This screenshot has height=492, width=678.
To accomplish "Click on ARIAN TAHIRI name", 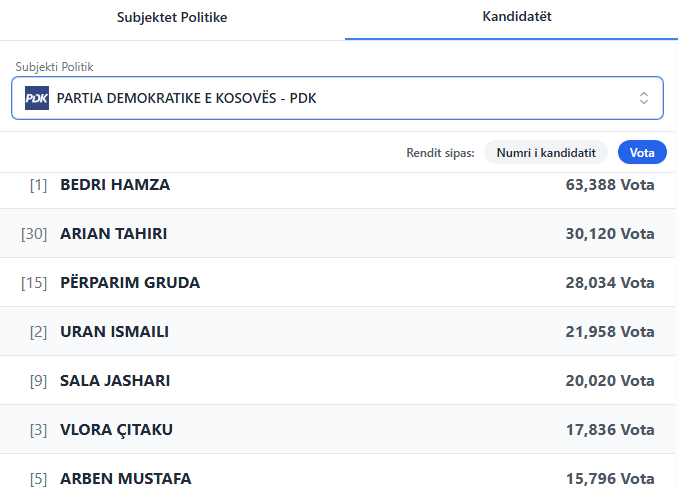I will (x=113, y=234).
